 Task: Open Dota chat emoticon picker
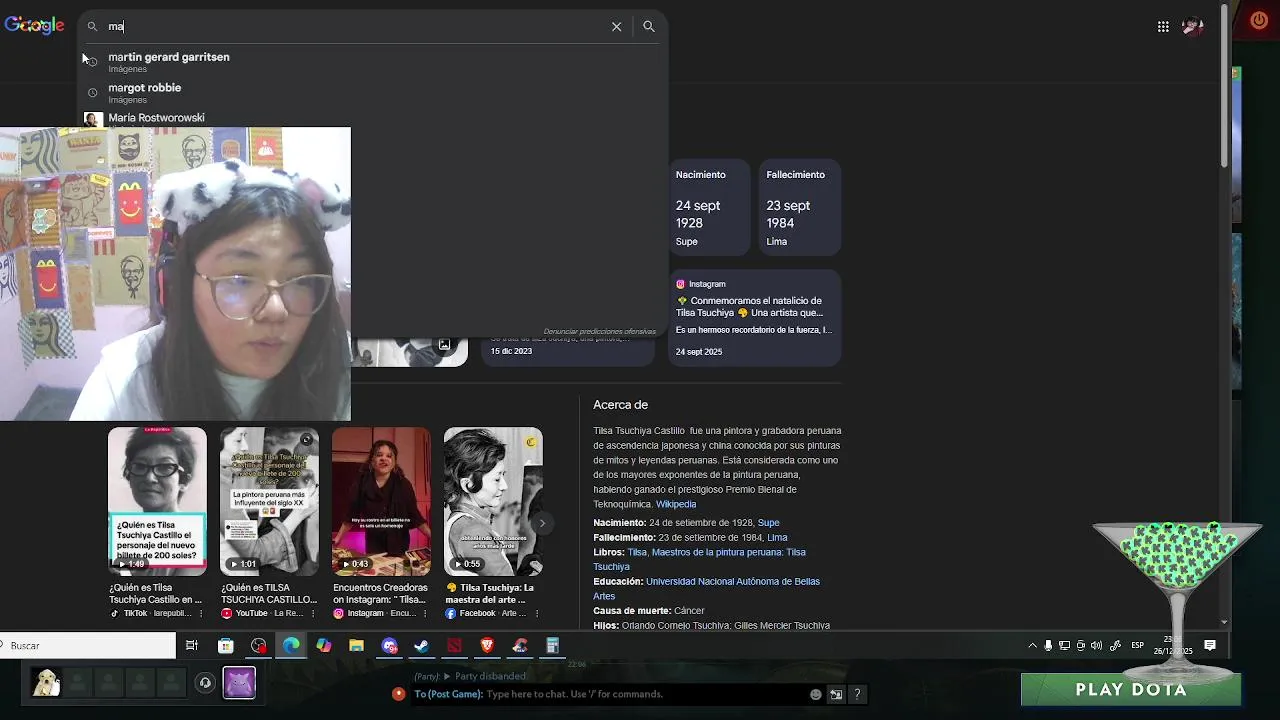(x=816, y=694)
